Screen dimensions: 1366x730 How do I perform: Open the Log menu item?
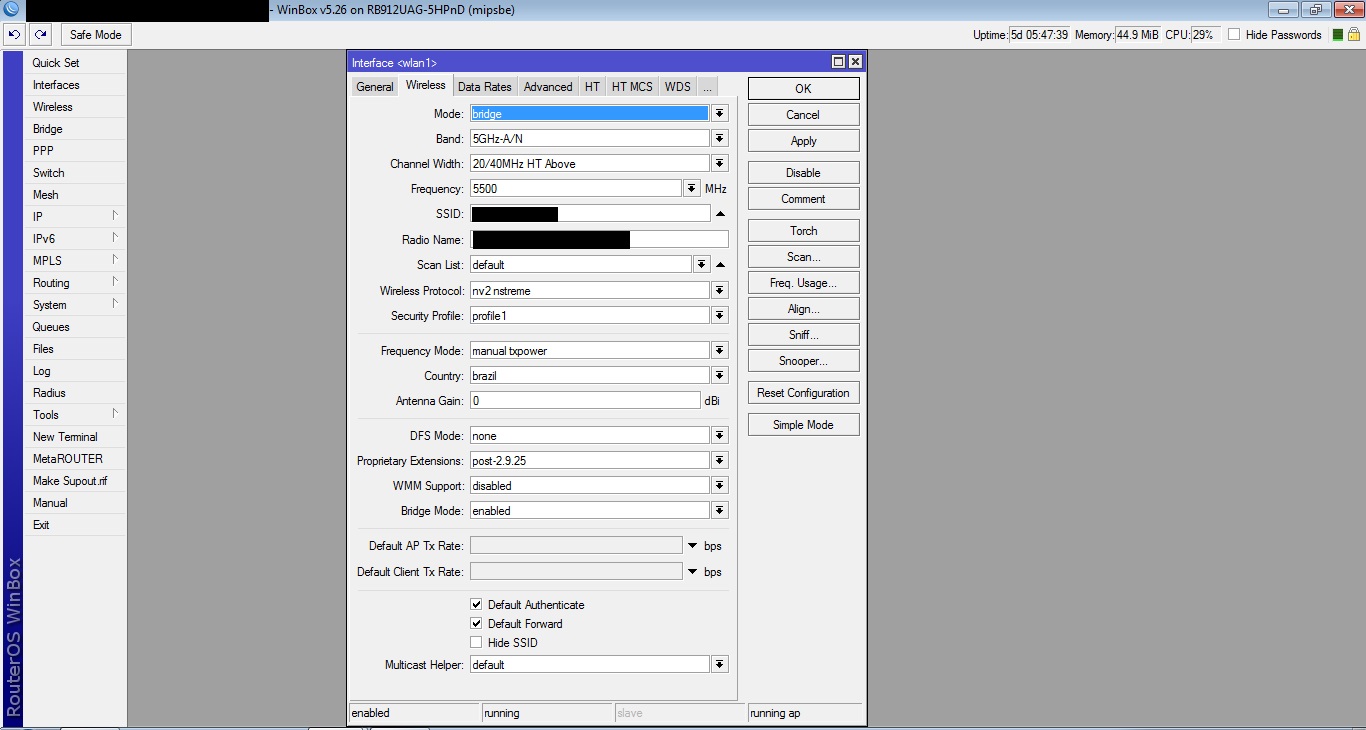click(75, 371)
